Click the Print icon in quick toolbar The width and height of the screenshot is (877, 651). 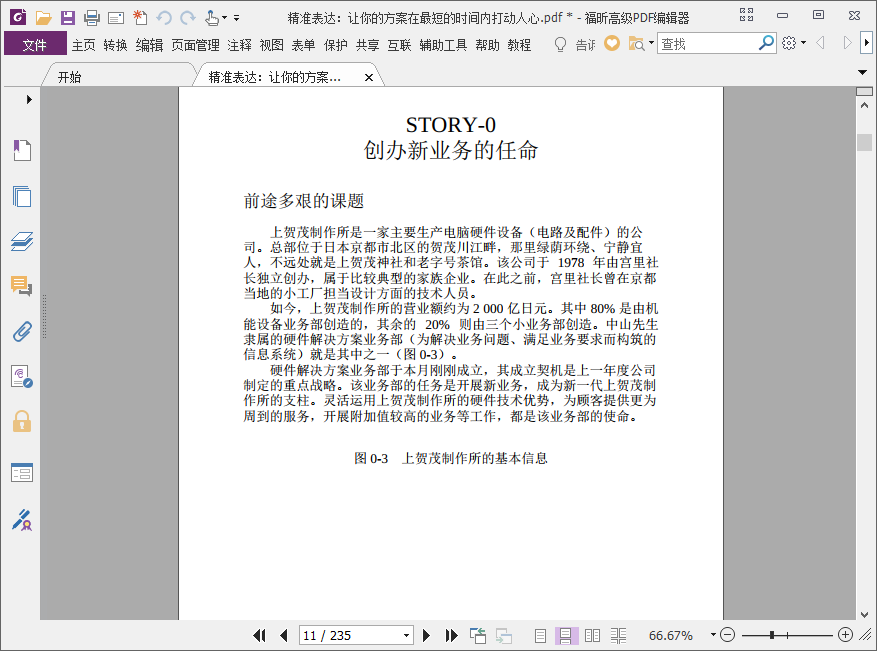point(91,17)
